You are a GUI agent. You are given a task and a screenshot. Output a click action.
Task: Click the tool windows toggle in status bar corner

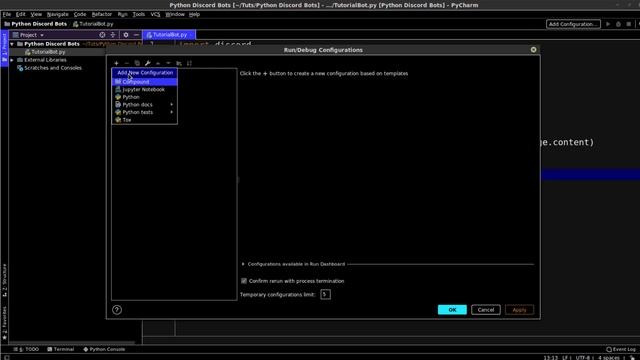7,358
